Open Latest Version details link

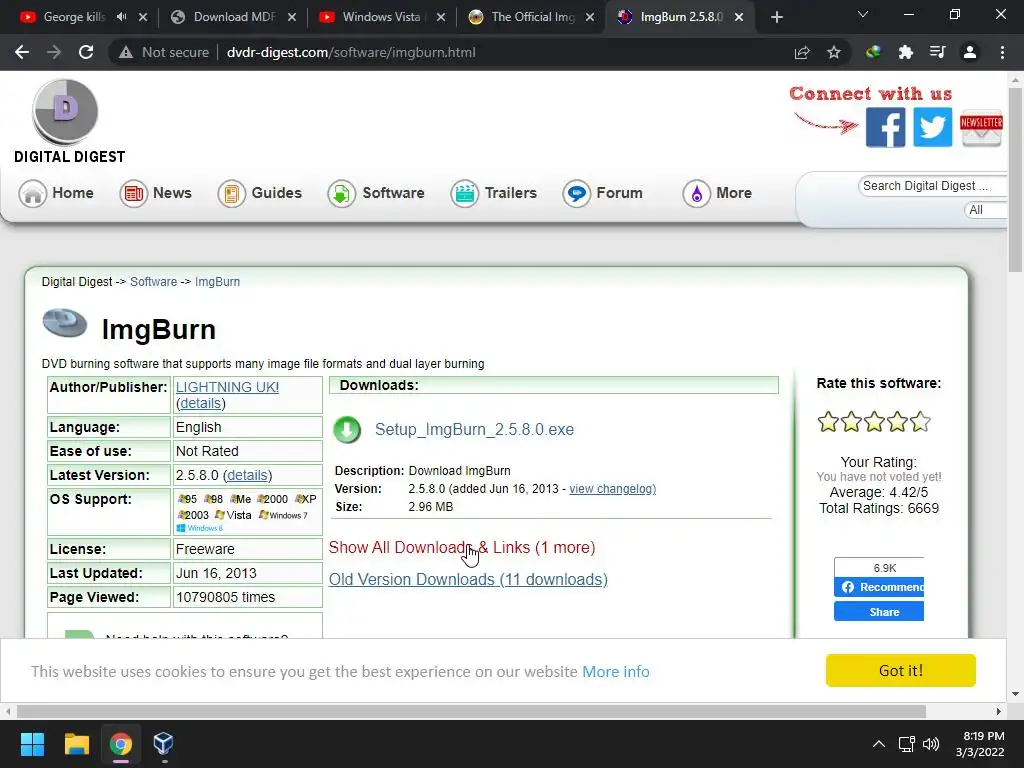248,475
